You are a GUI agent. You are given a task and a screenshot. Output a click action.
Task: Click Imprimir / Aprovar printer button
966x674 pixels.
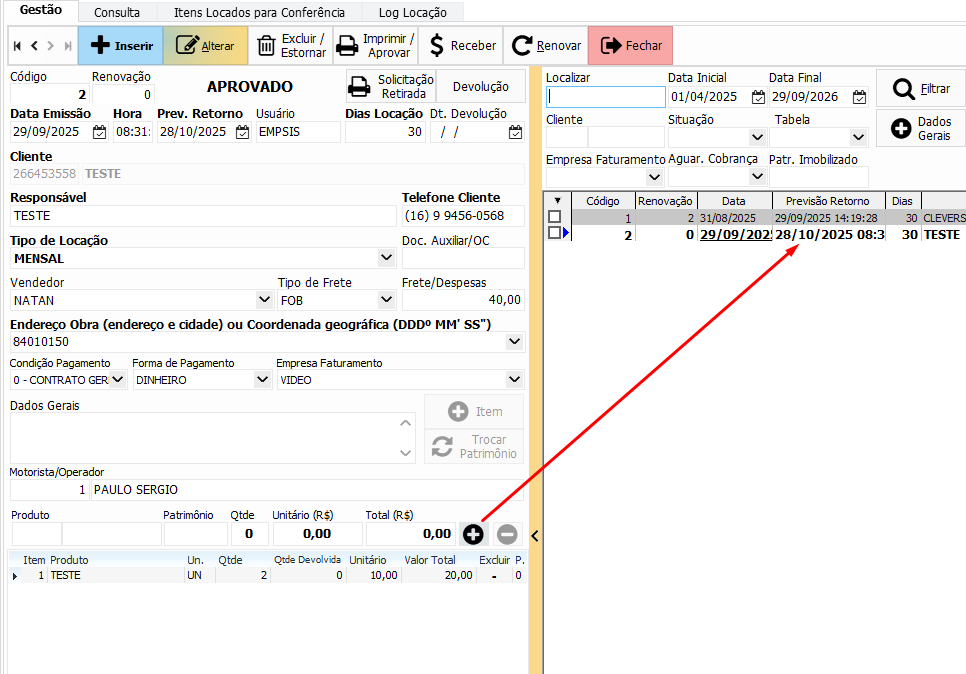tap(375, 46)
